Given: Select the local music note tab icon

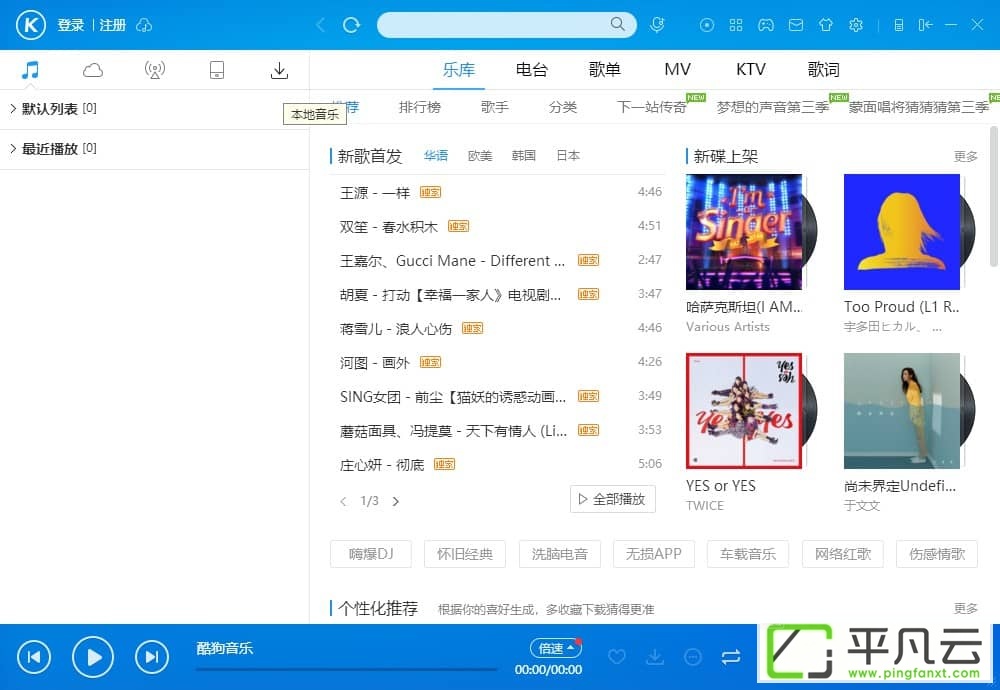Looking at the screenshot, I should pyautogui.click(x=30, y=70).
